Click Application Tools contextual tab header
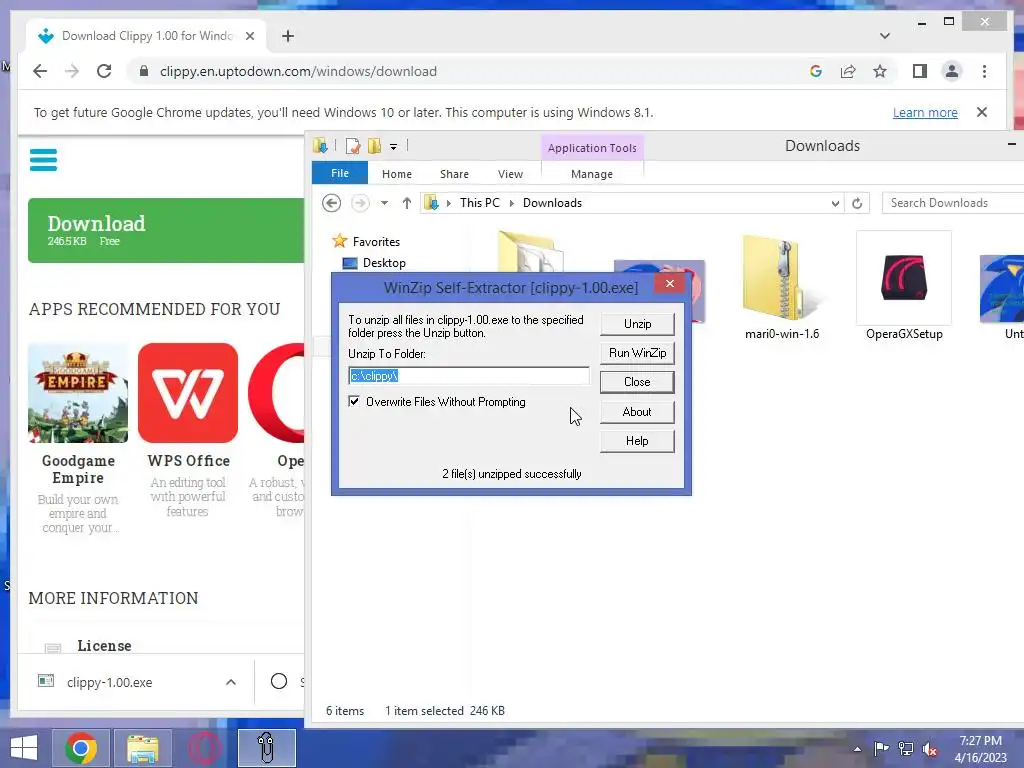1024x768 pixels. 592,148
